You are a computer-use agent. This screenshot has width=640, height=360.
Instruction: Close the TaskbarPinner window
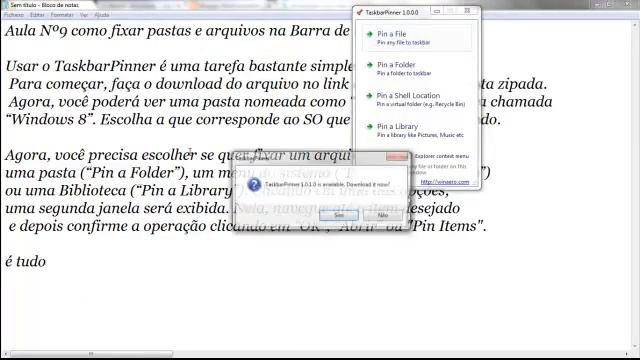point(467,11)
